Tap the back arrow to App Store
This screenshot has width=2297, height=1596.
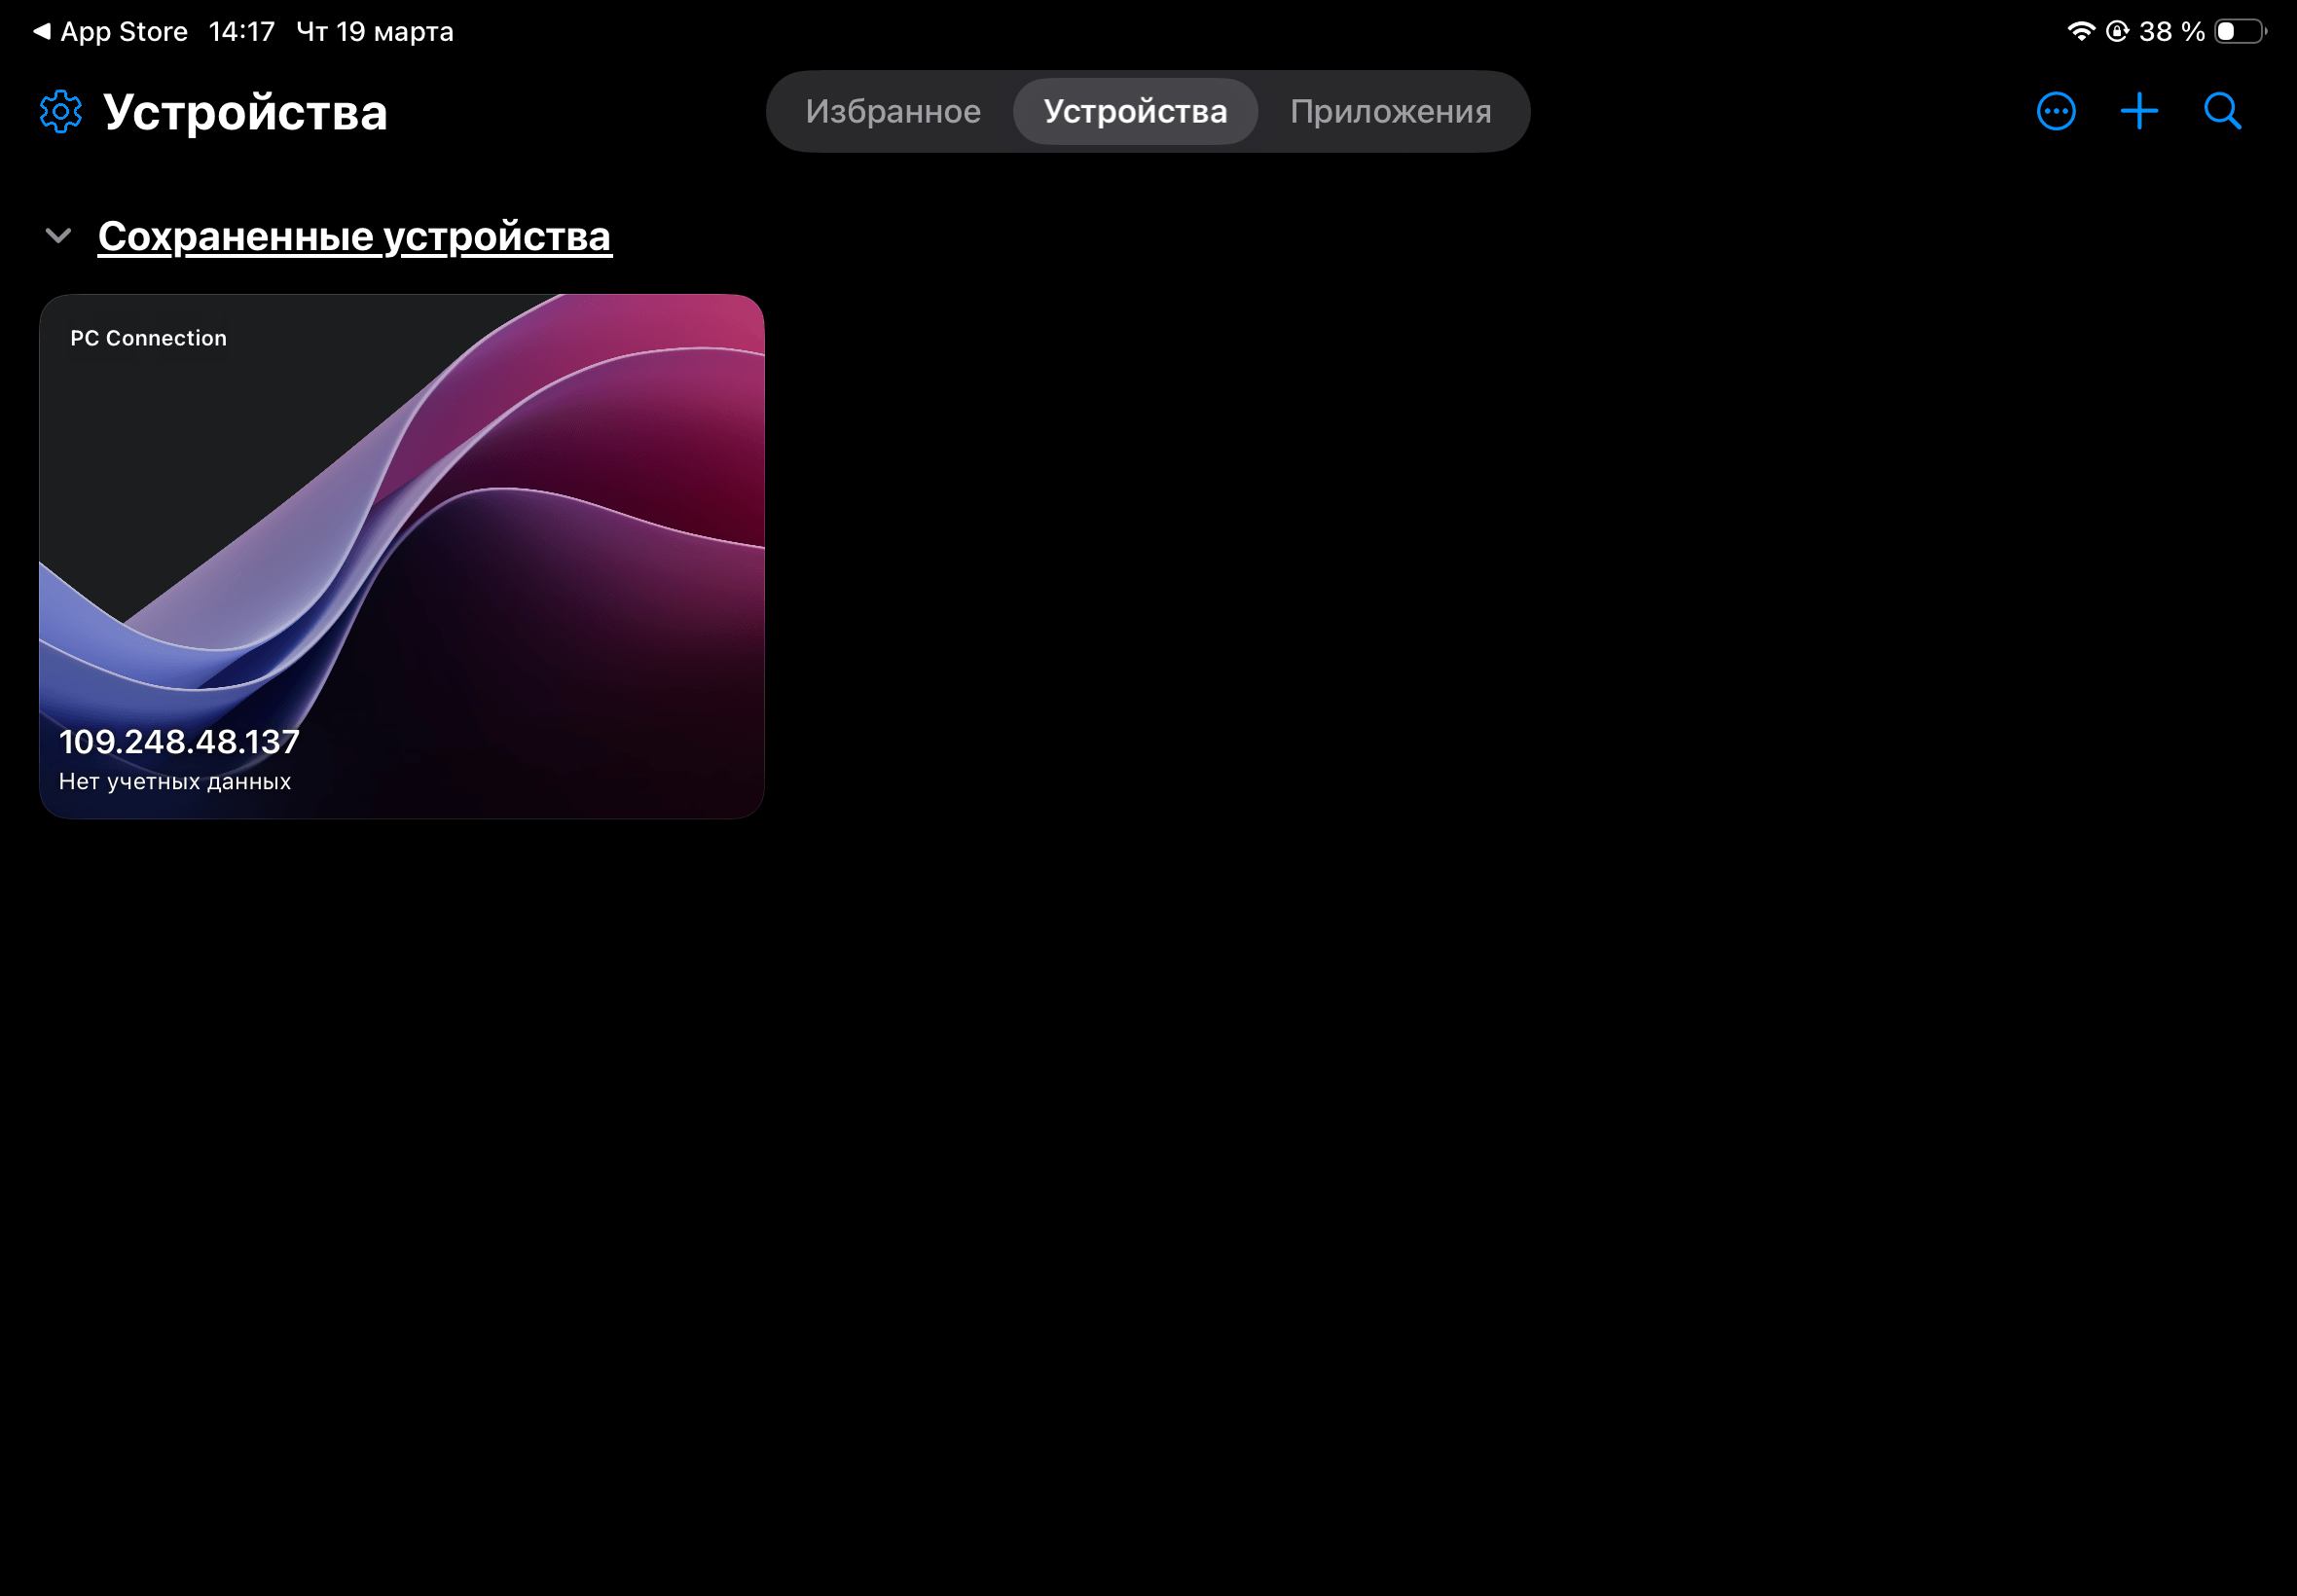click(x=41, y=32)
